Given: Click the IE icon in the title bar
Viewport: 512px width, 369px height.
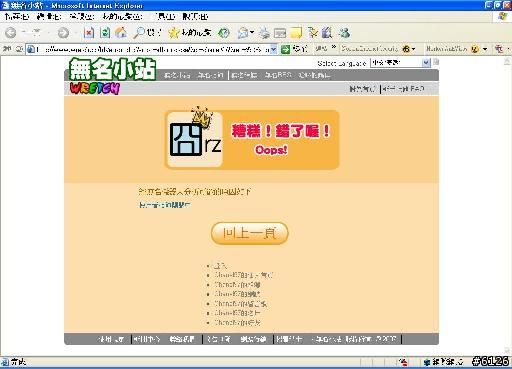Looking at the screenshot, I should (5, 5).
